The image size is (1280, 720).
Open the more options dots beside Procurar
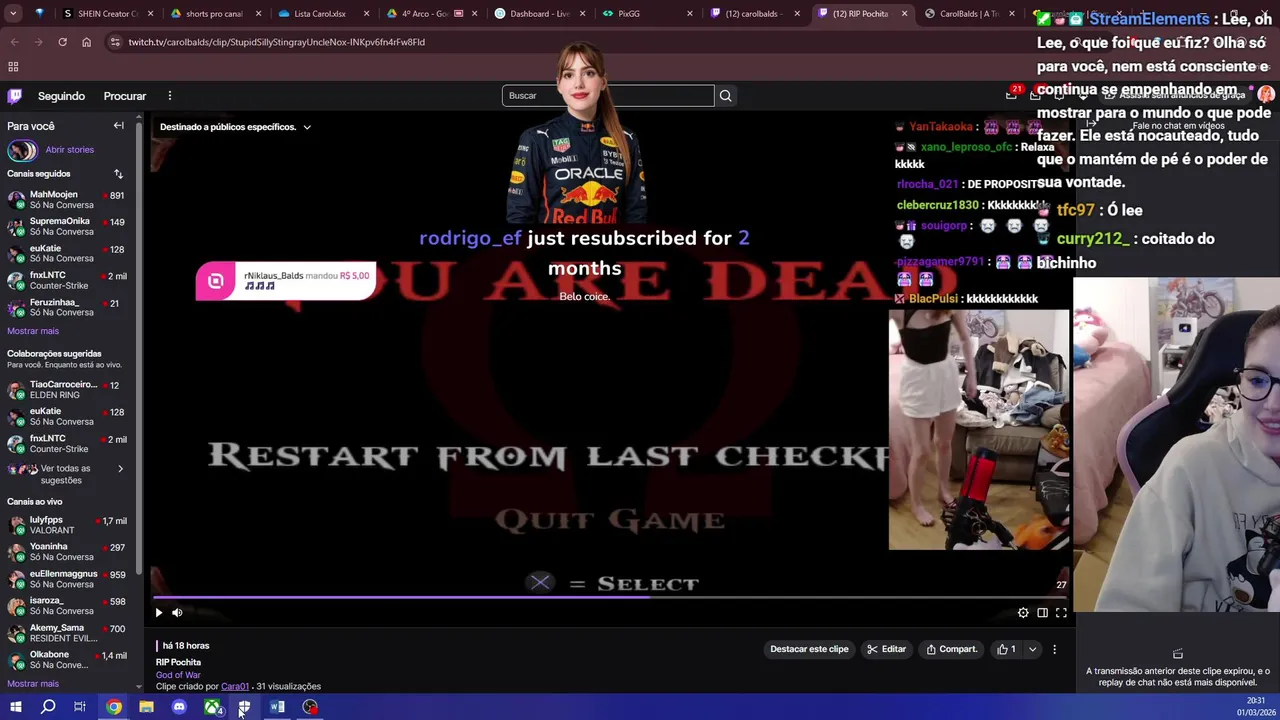click(x=170, y=96)
